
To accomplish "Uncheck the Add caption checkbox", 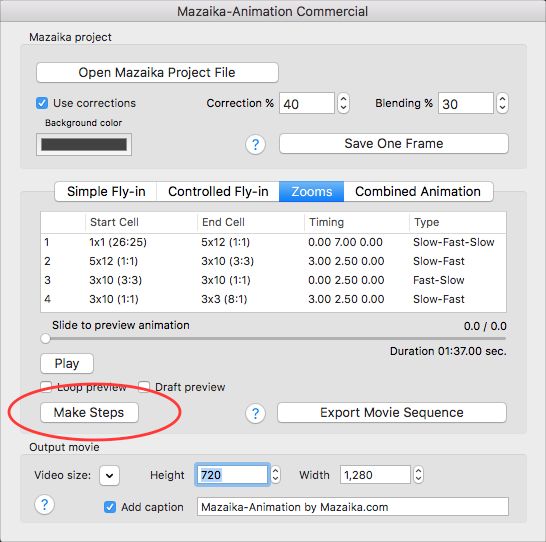I will pos(110,507).
